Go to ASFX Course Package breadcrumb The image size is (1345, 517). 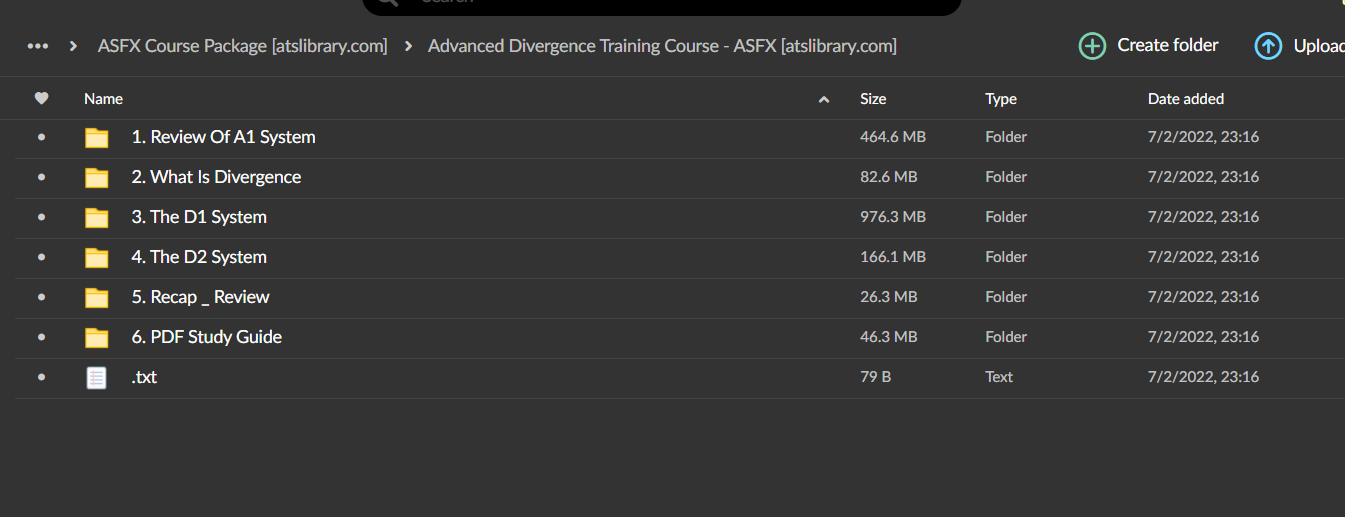click(242, 46)
